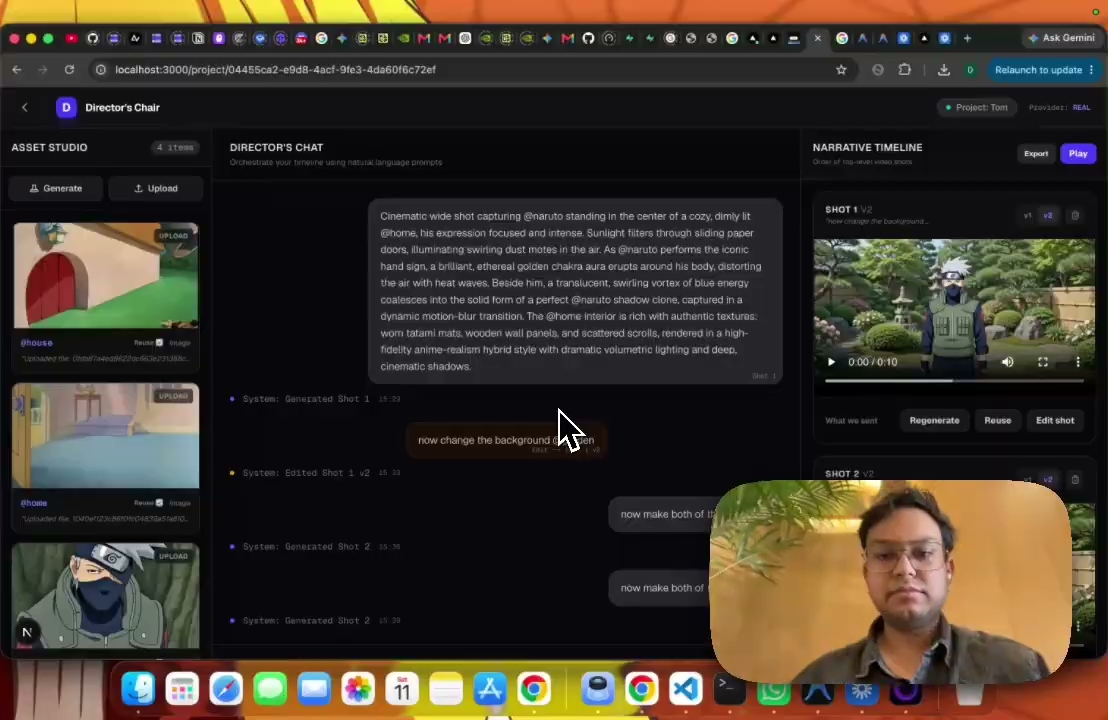Click Relaunch to update Chrome
This screenshot has width=1108, height=720.
1038,69
